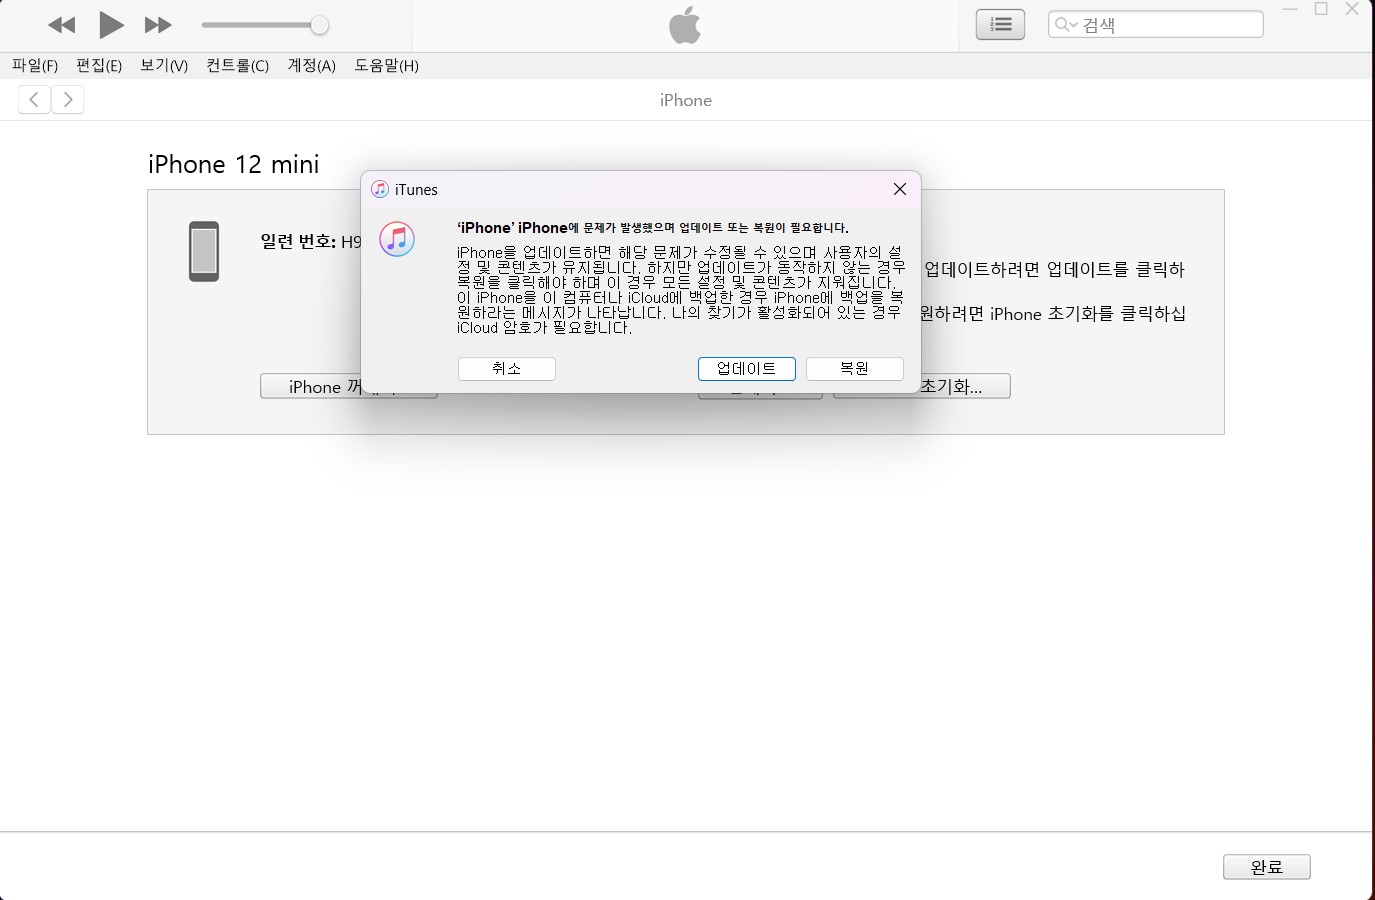This screenshot has height=900, width=1375.
Task: Click the fast-forward playback button
Action: [158, 25]
